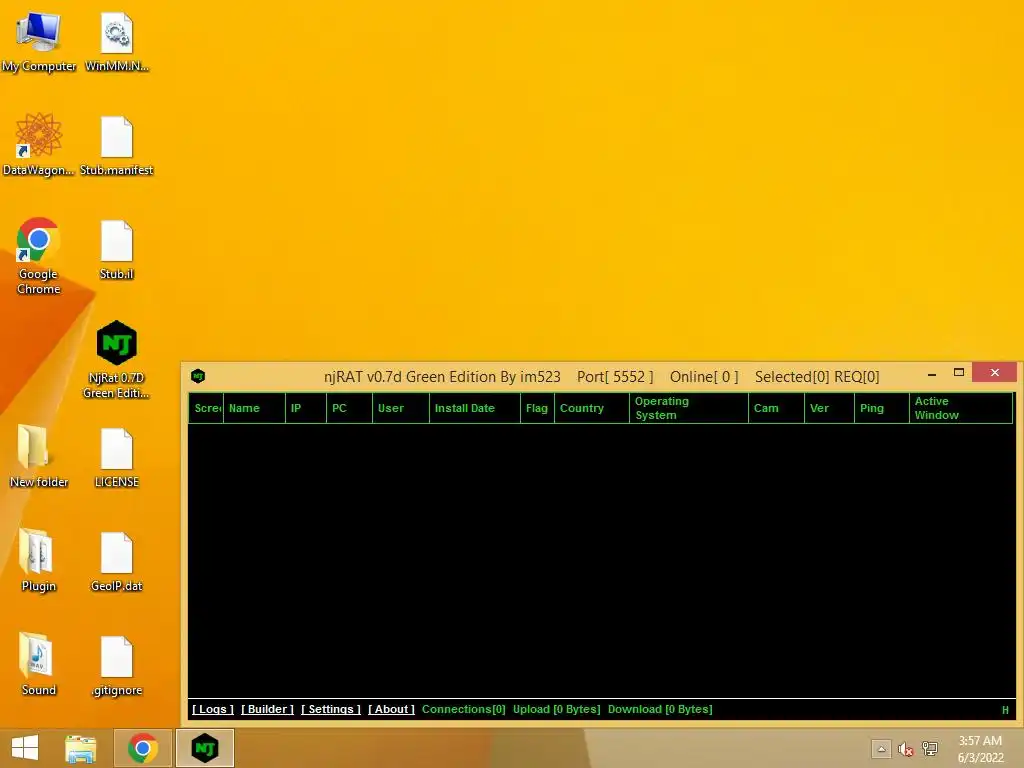Click the Screen column header
The height and width of the screenshot is (768, 1024).
[206, 408]
